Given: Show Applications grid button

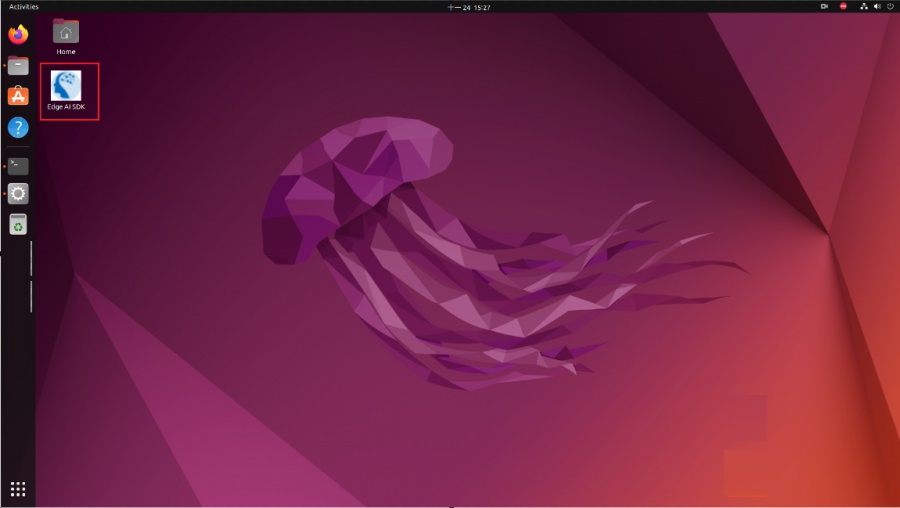Looking at the screenshot, I should 18,489.
